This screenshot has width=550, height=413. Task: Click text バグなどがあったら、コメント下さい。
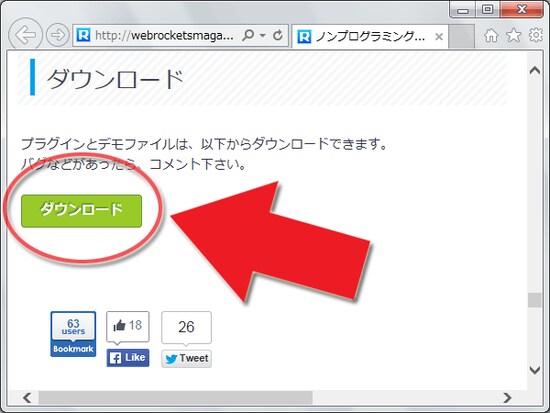[x=134, y=164]
